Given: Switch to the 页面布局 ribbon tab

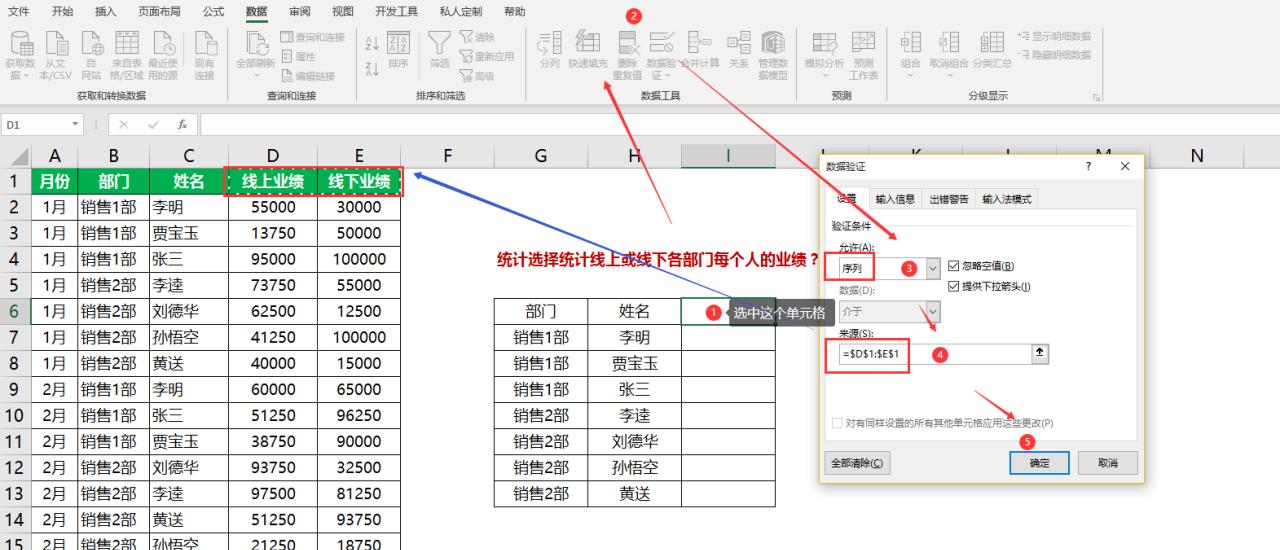Looking at the screenshot, I should [x=159, y=11].
